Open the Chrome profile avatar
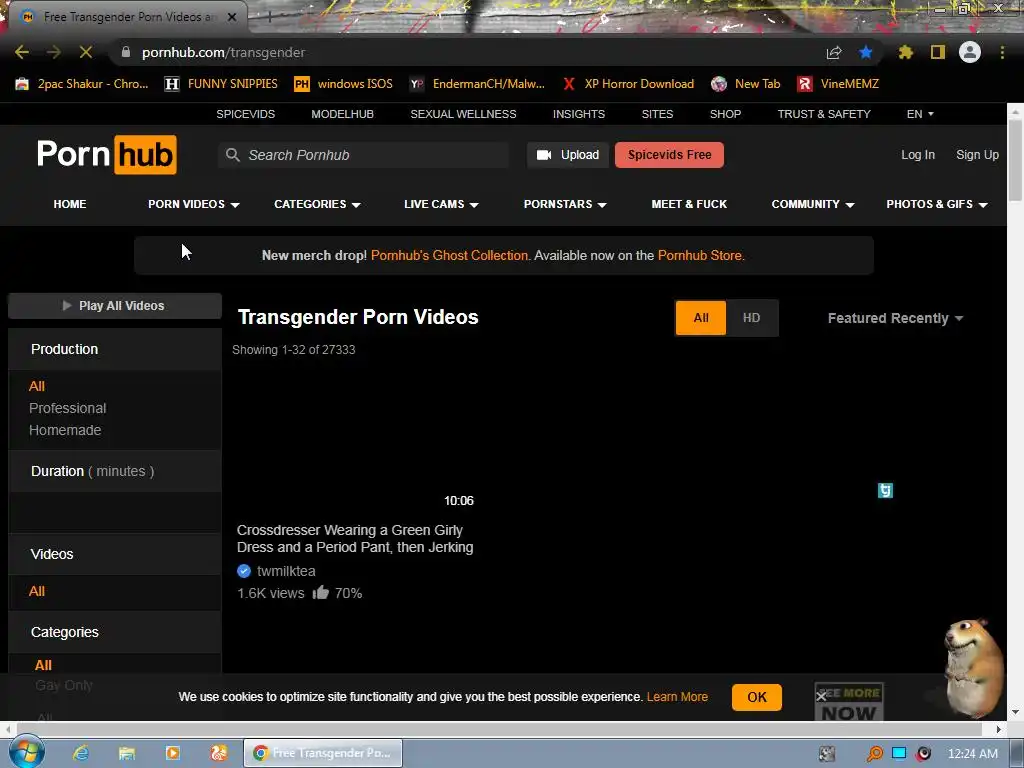1024x768 pixels. [x=970, y=52]
